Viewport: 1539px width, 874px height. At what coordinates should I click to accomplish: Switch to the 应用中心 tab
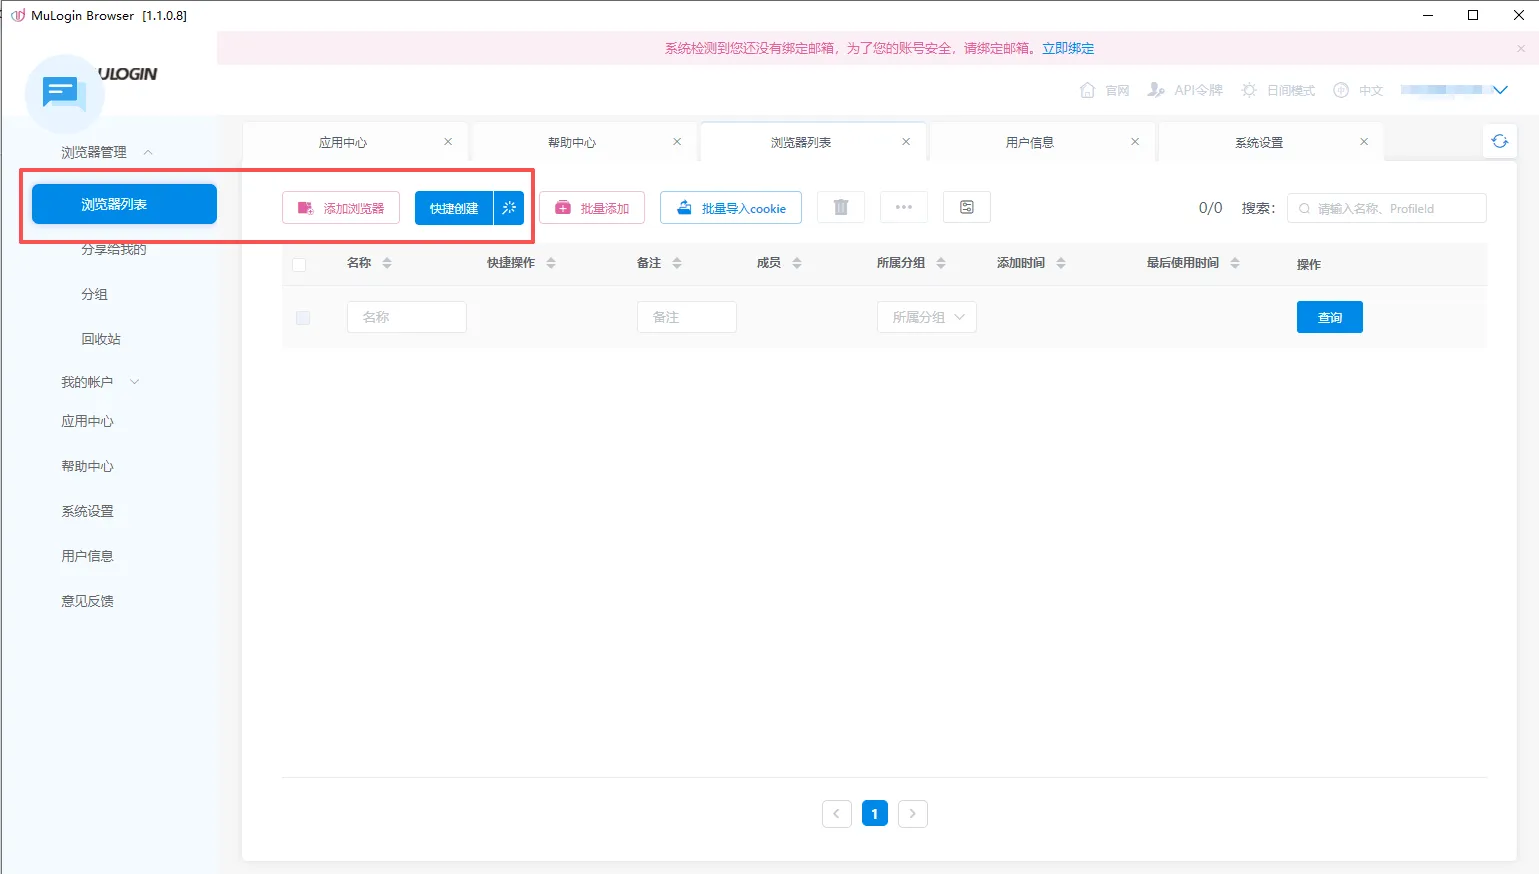(343, 142)
